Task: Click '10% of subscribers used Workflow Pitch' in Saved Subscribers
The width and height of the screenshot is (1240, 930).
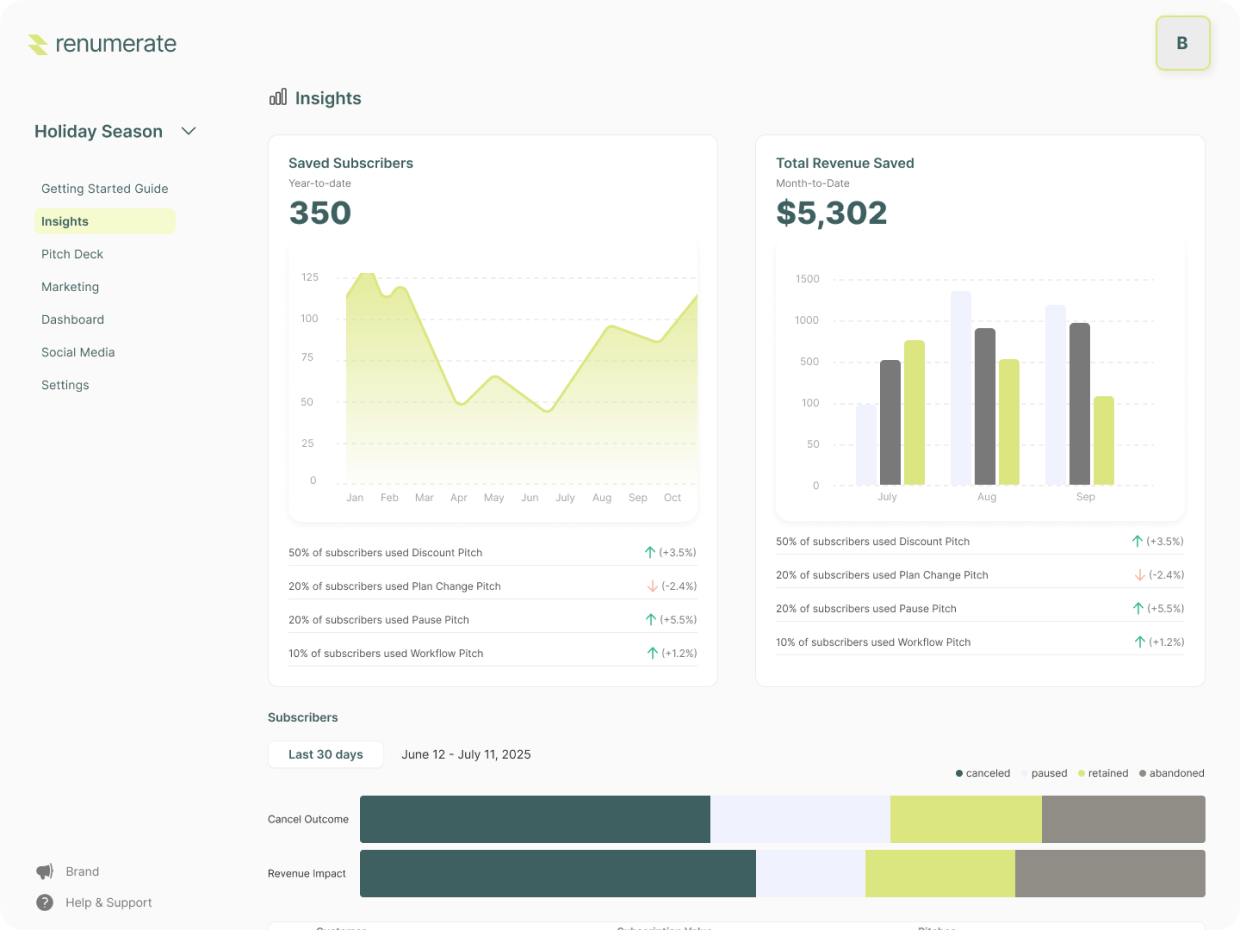Action: pyautogui.click(x=386, y=653)
